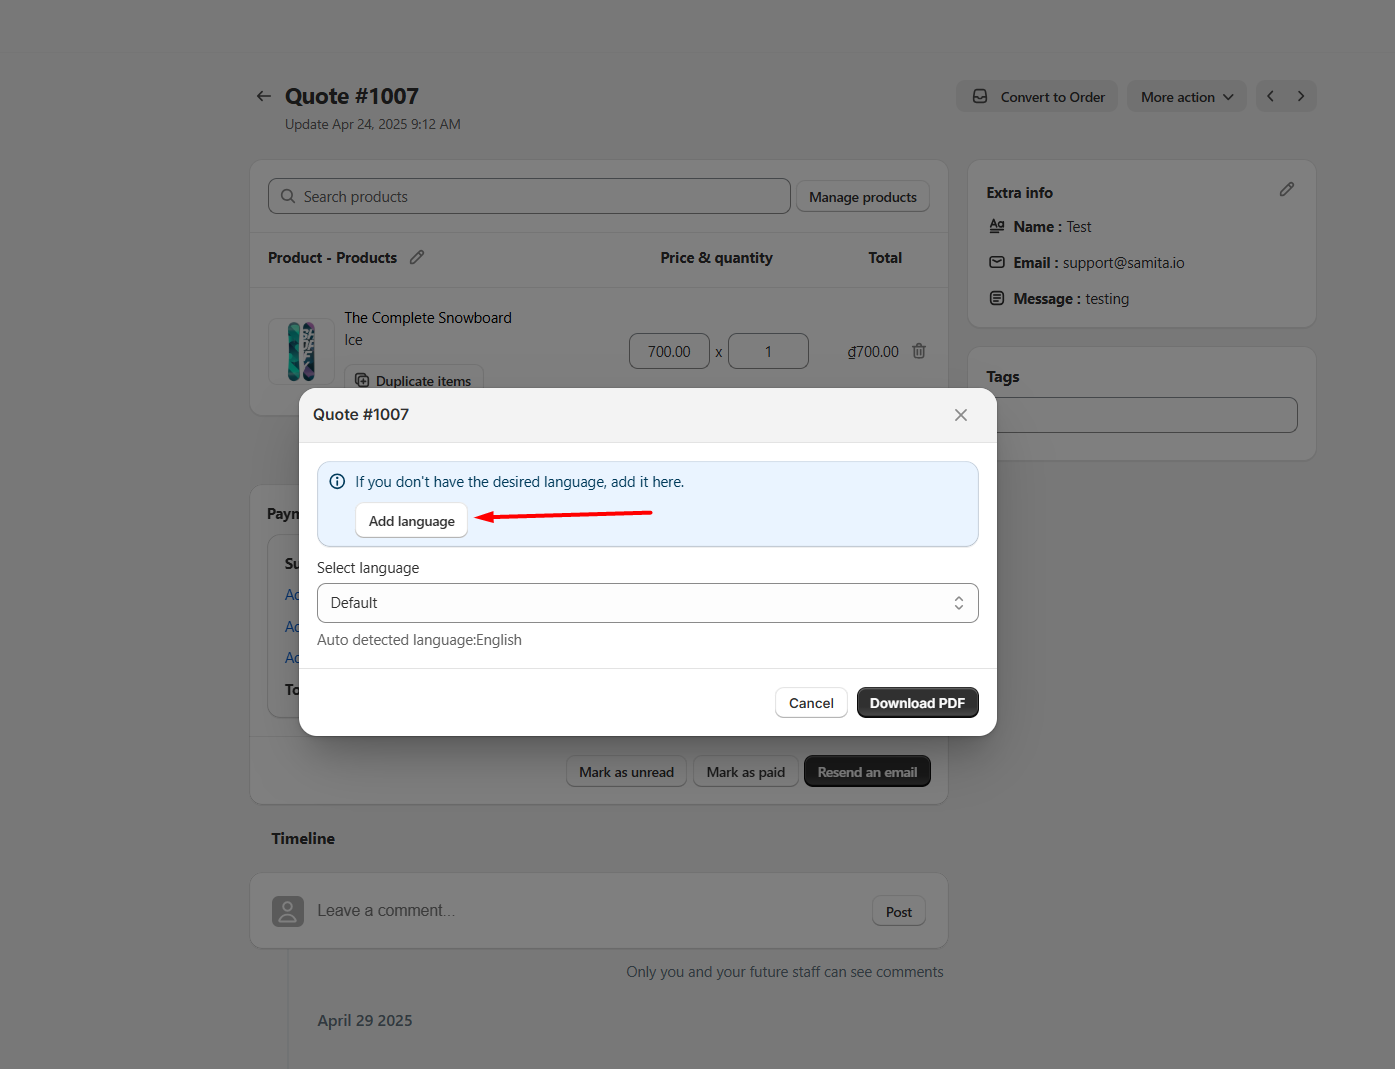Click Add language button
This screenshot has width=1395, height=1069.
coord(412,521)
